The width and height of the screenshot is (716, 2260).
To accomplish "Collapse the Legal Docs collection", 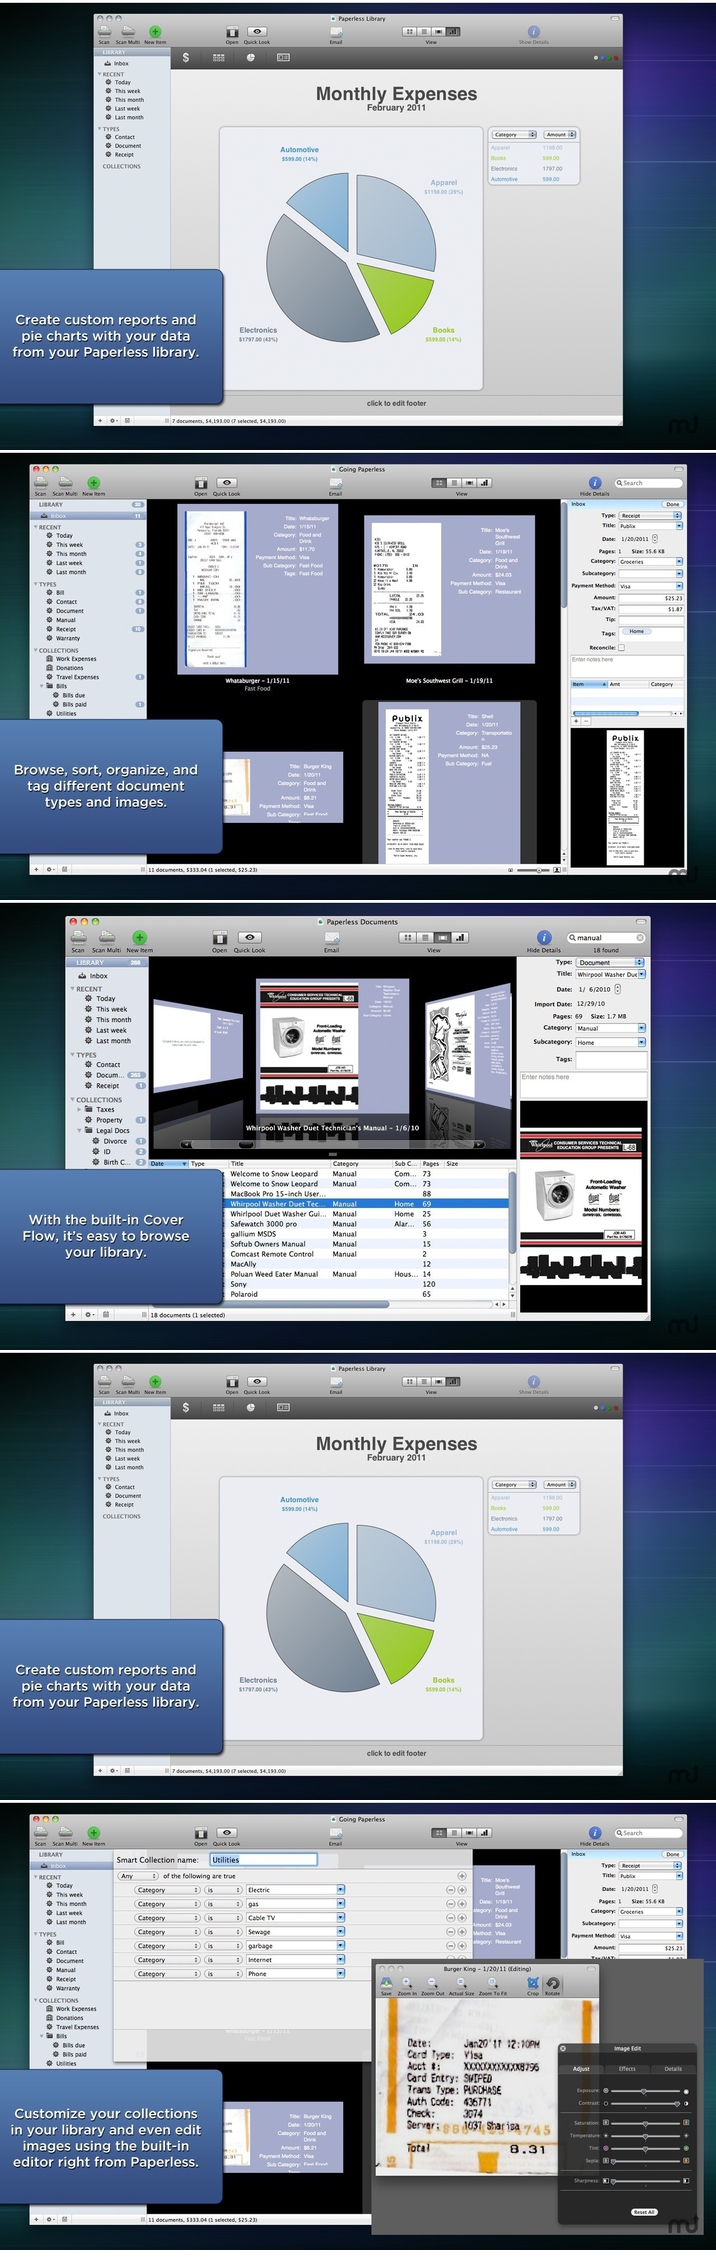I will (x=80, y=1130).
